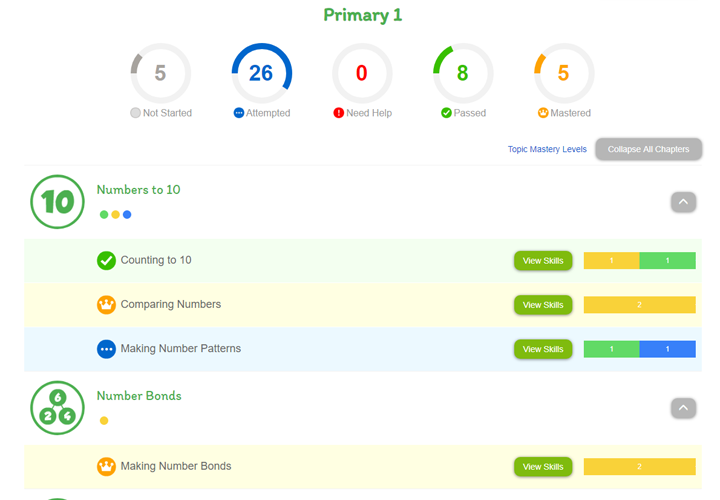Click the Number Bonds chapter icon
The width and height of the screenshot is (720, 500).
click(x=57, y=407)
